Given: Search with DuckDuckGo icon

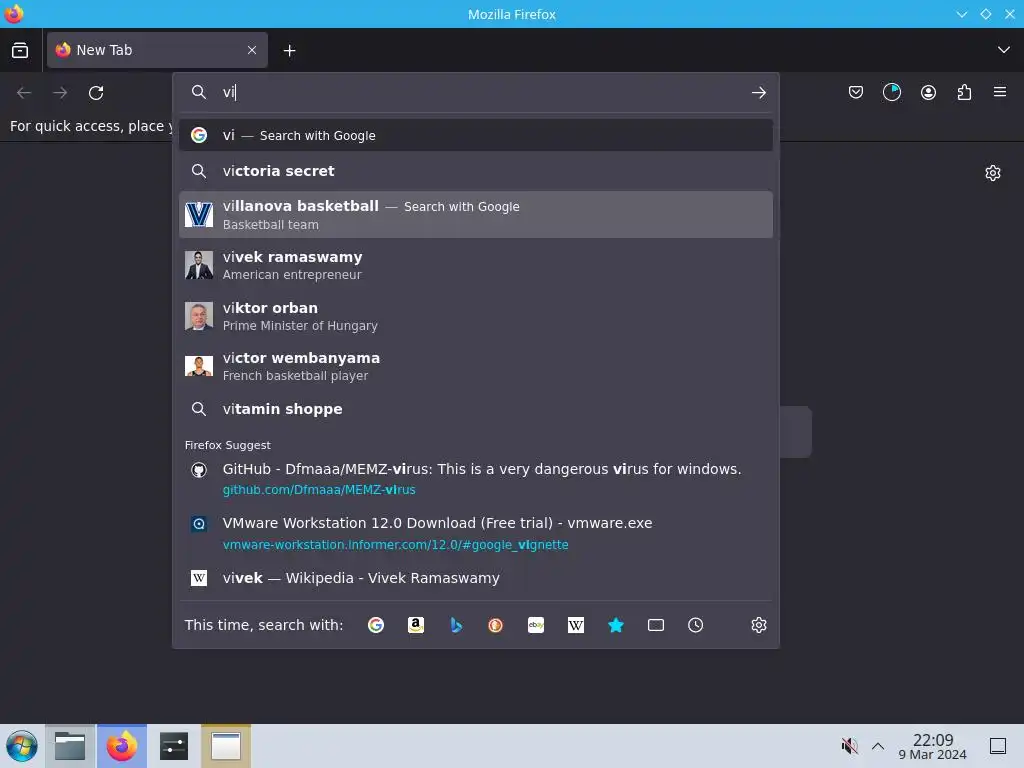Looking at the screenshot, I should (x=496, y=625).
